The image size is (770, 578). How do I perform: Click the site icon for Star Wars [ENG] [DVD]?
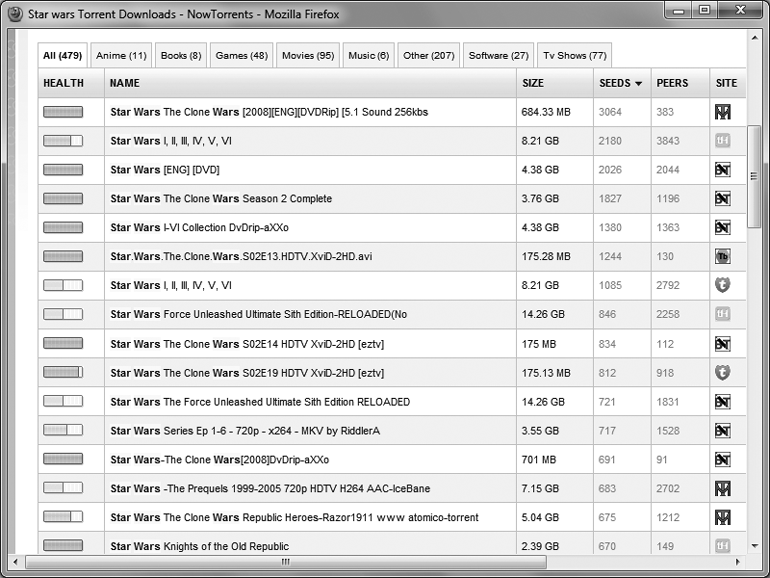click(722, 170)
